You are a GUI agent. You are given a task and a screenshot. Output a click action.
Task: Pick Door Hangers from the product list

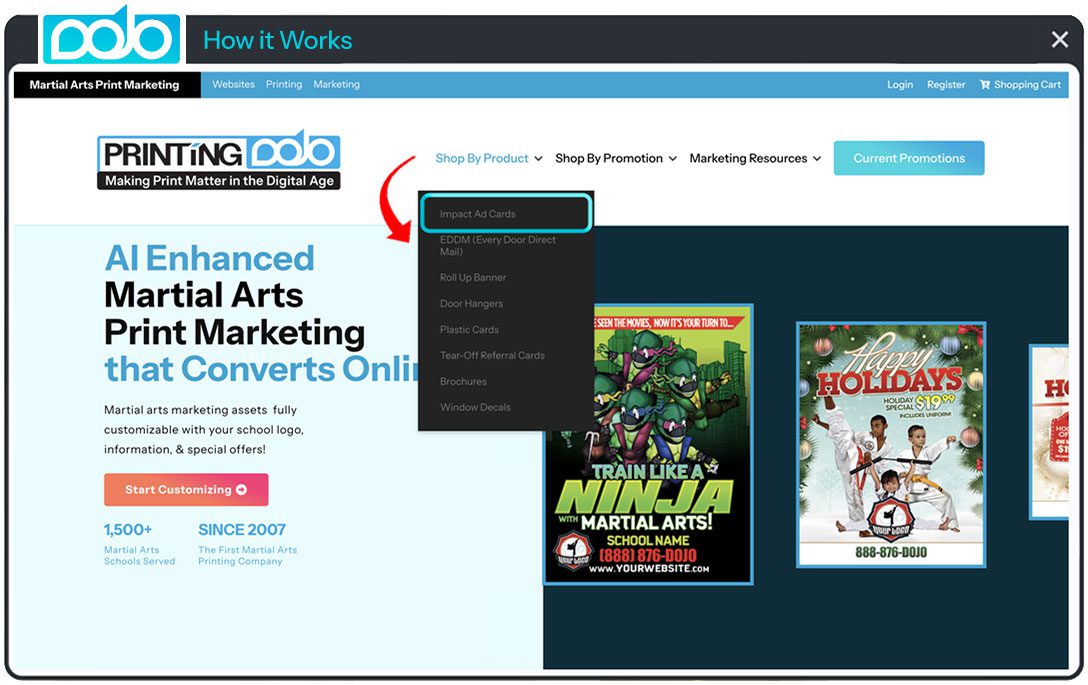tap(471, 304)
